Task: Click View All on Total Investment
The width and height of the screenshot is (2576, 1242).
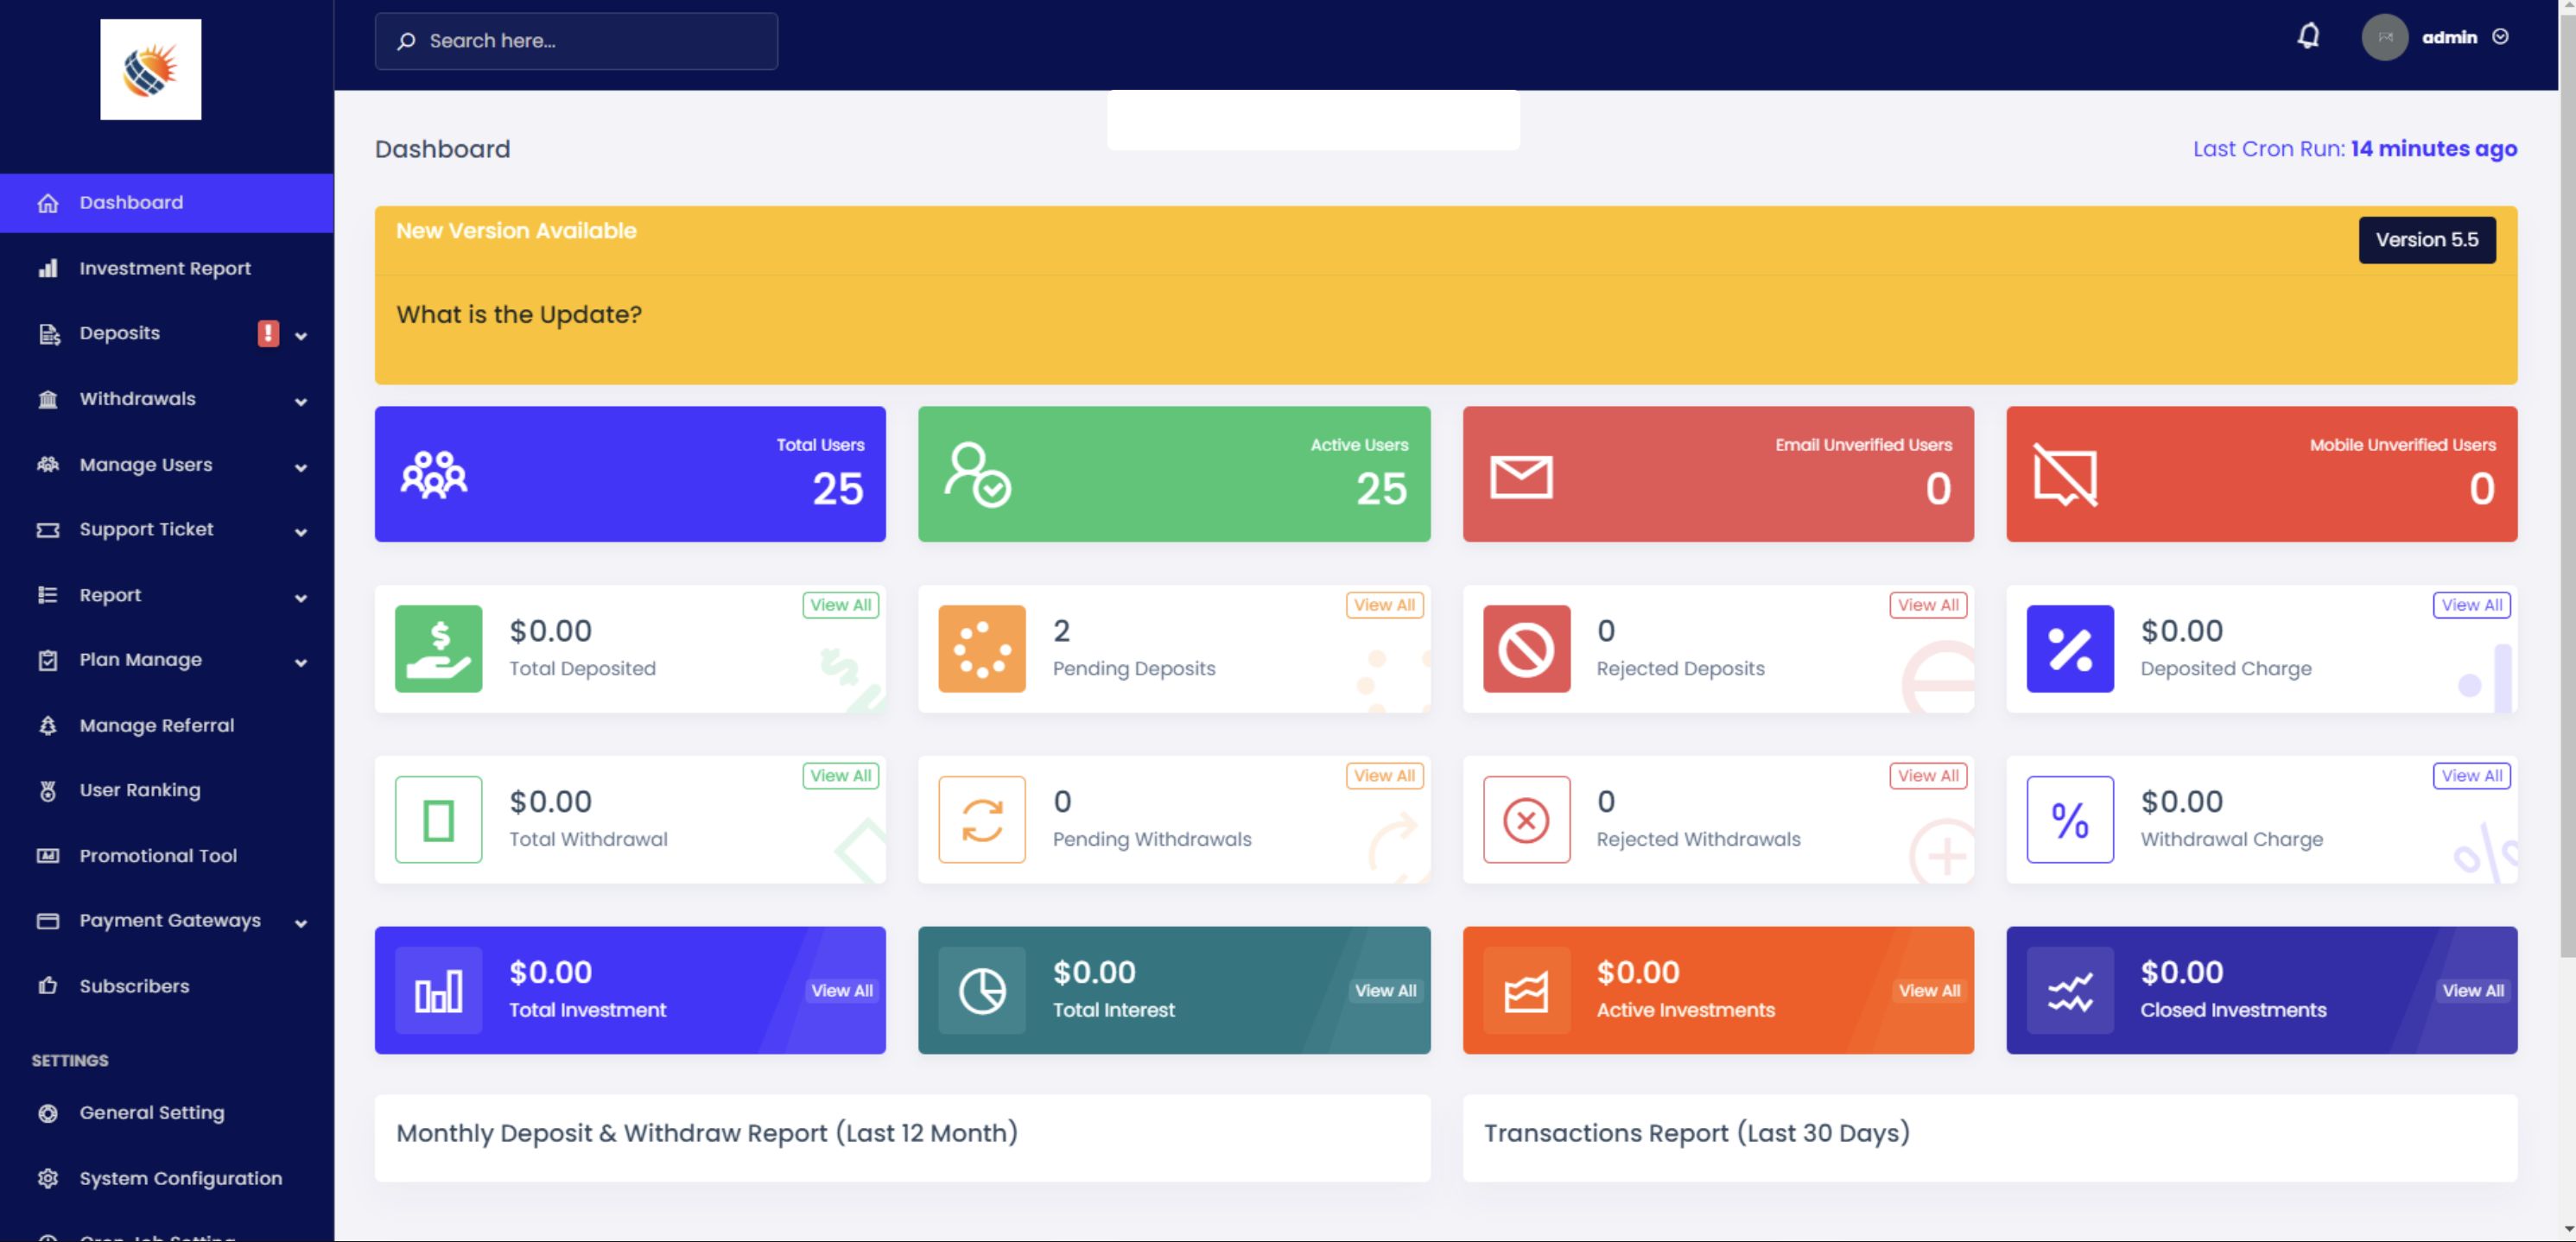Action: tap(842, 991)
